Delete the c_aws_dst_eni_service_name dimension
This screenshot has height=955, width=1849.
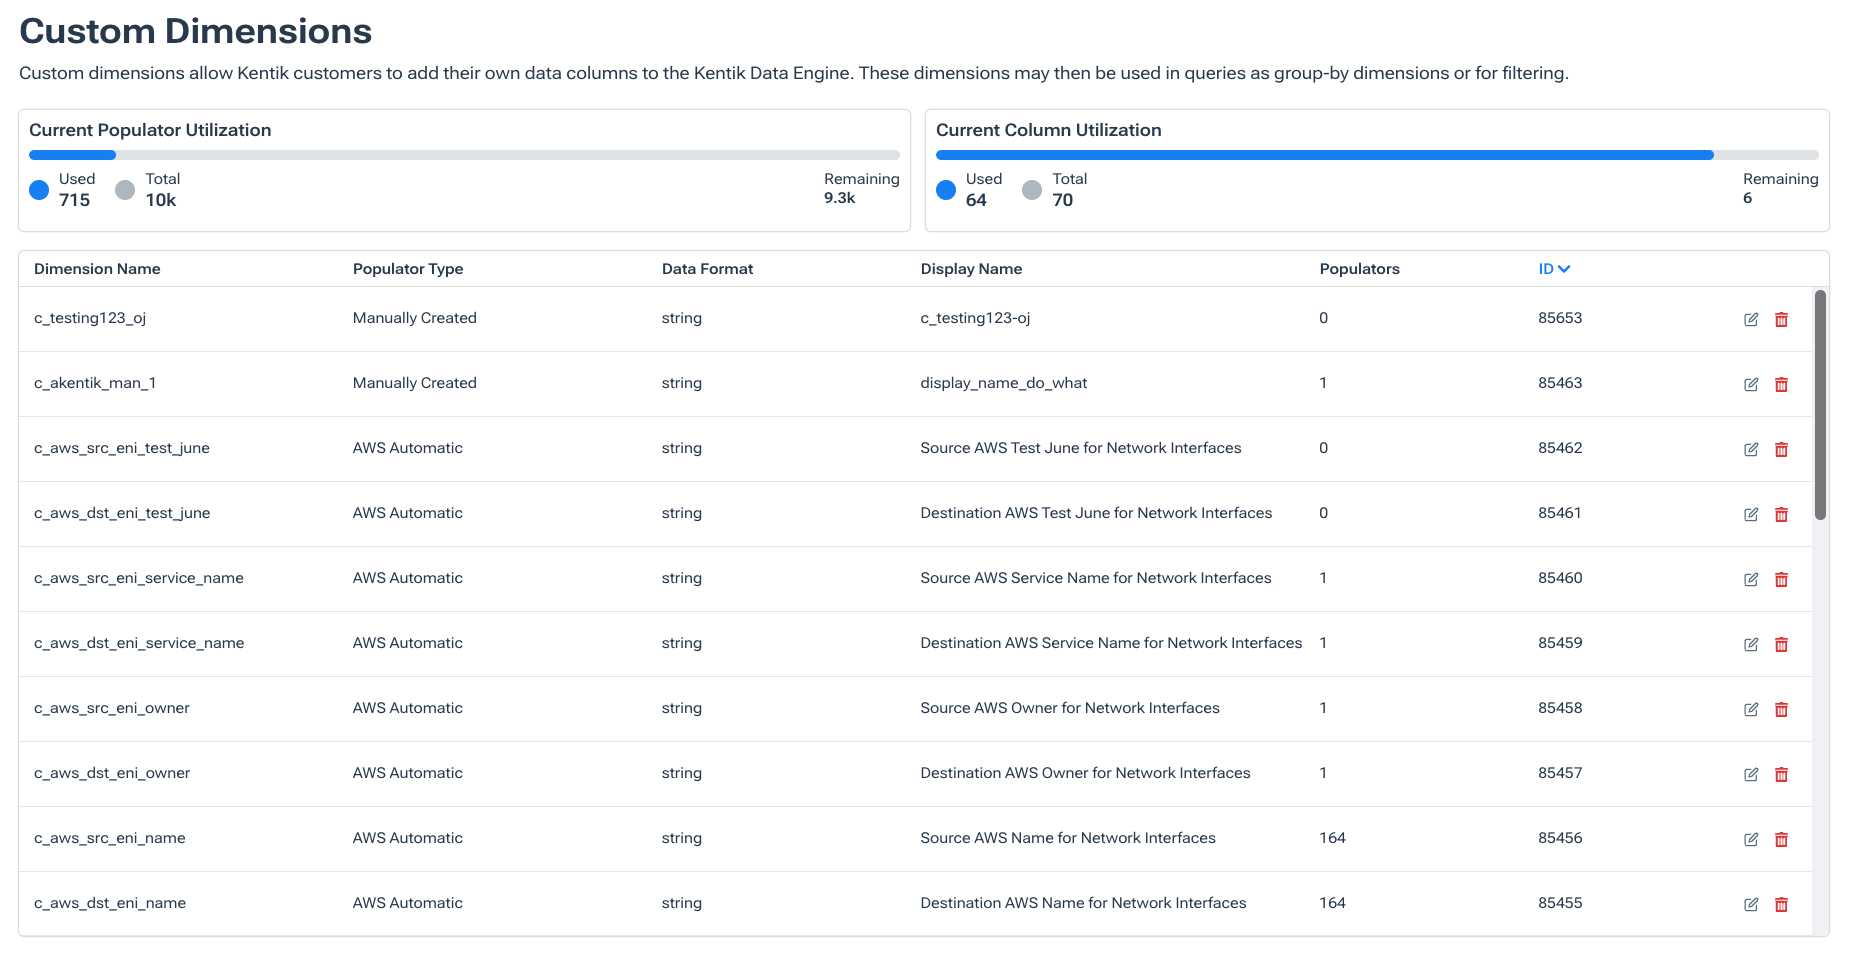click(x=1782, y=644)
